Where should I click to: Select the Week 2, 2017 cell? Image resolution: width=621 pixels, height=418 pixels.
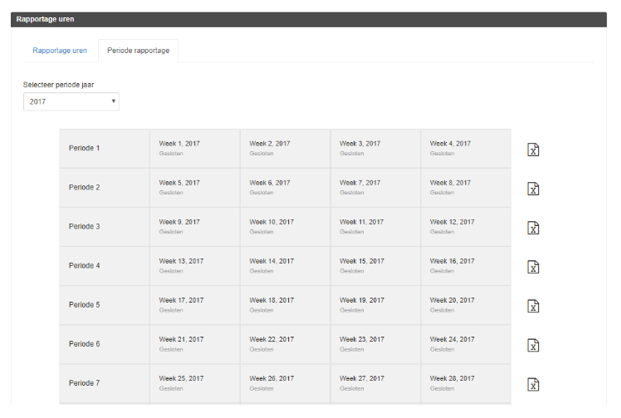point(285,149)
